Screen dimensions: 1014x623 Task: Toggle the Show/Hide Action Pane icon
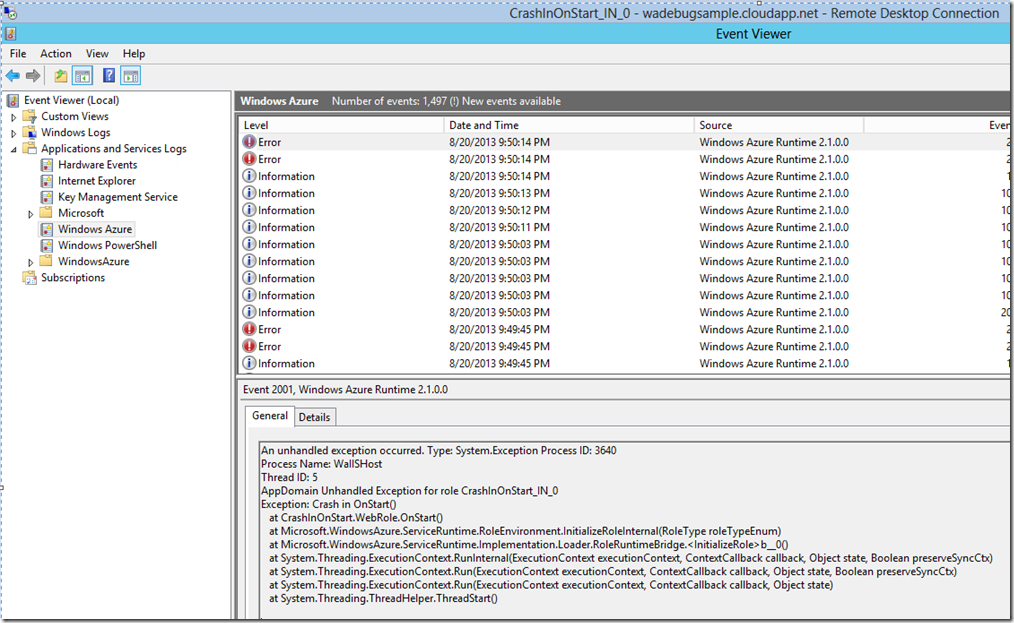(131, 76)
